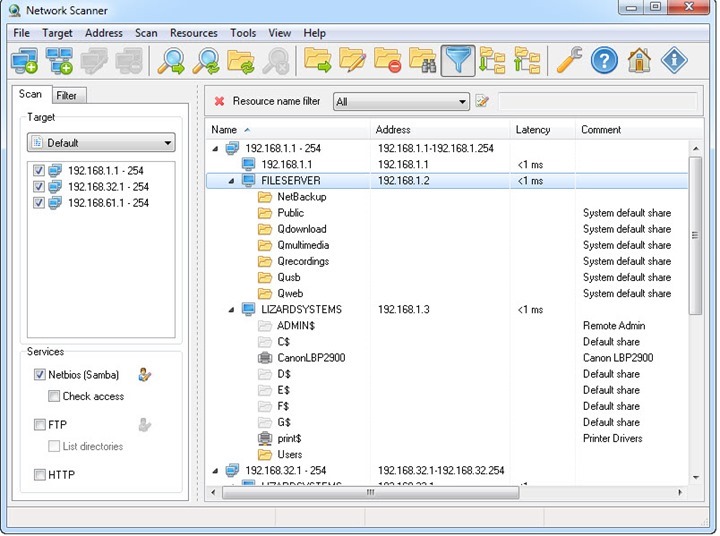This screenshot has height=536, width=720.
Task: Click the filter funnel toolbar icon
Action: [457, 61]
